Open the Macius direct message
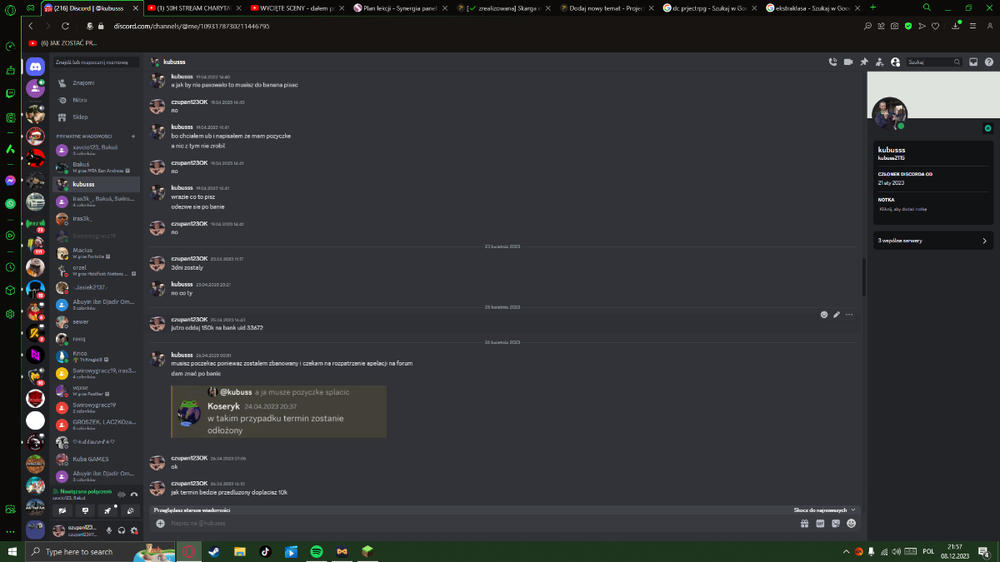 click(96, 253)
